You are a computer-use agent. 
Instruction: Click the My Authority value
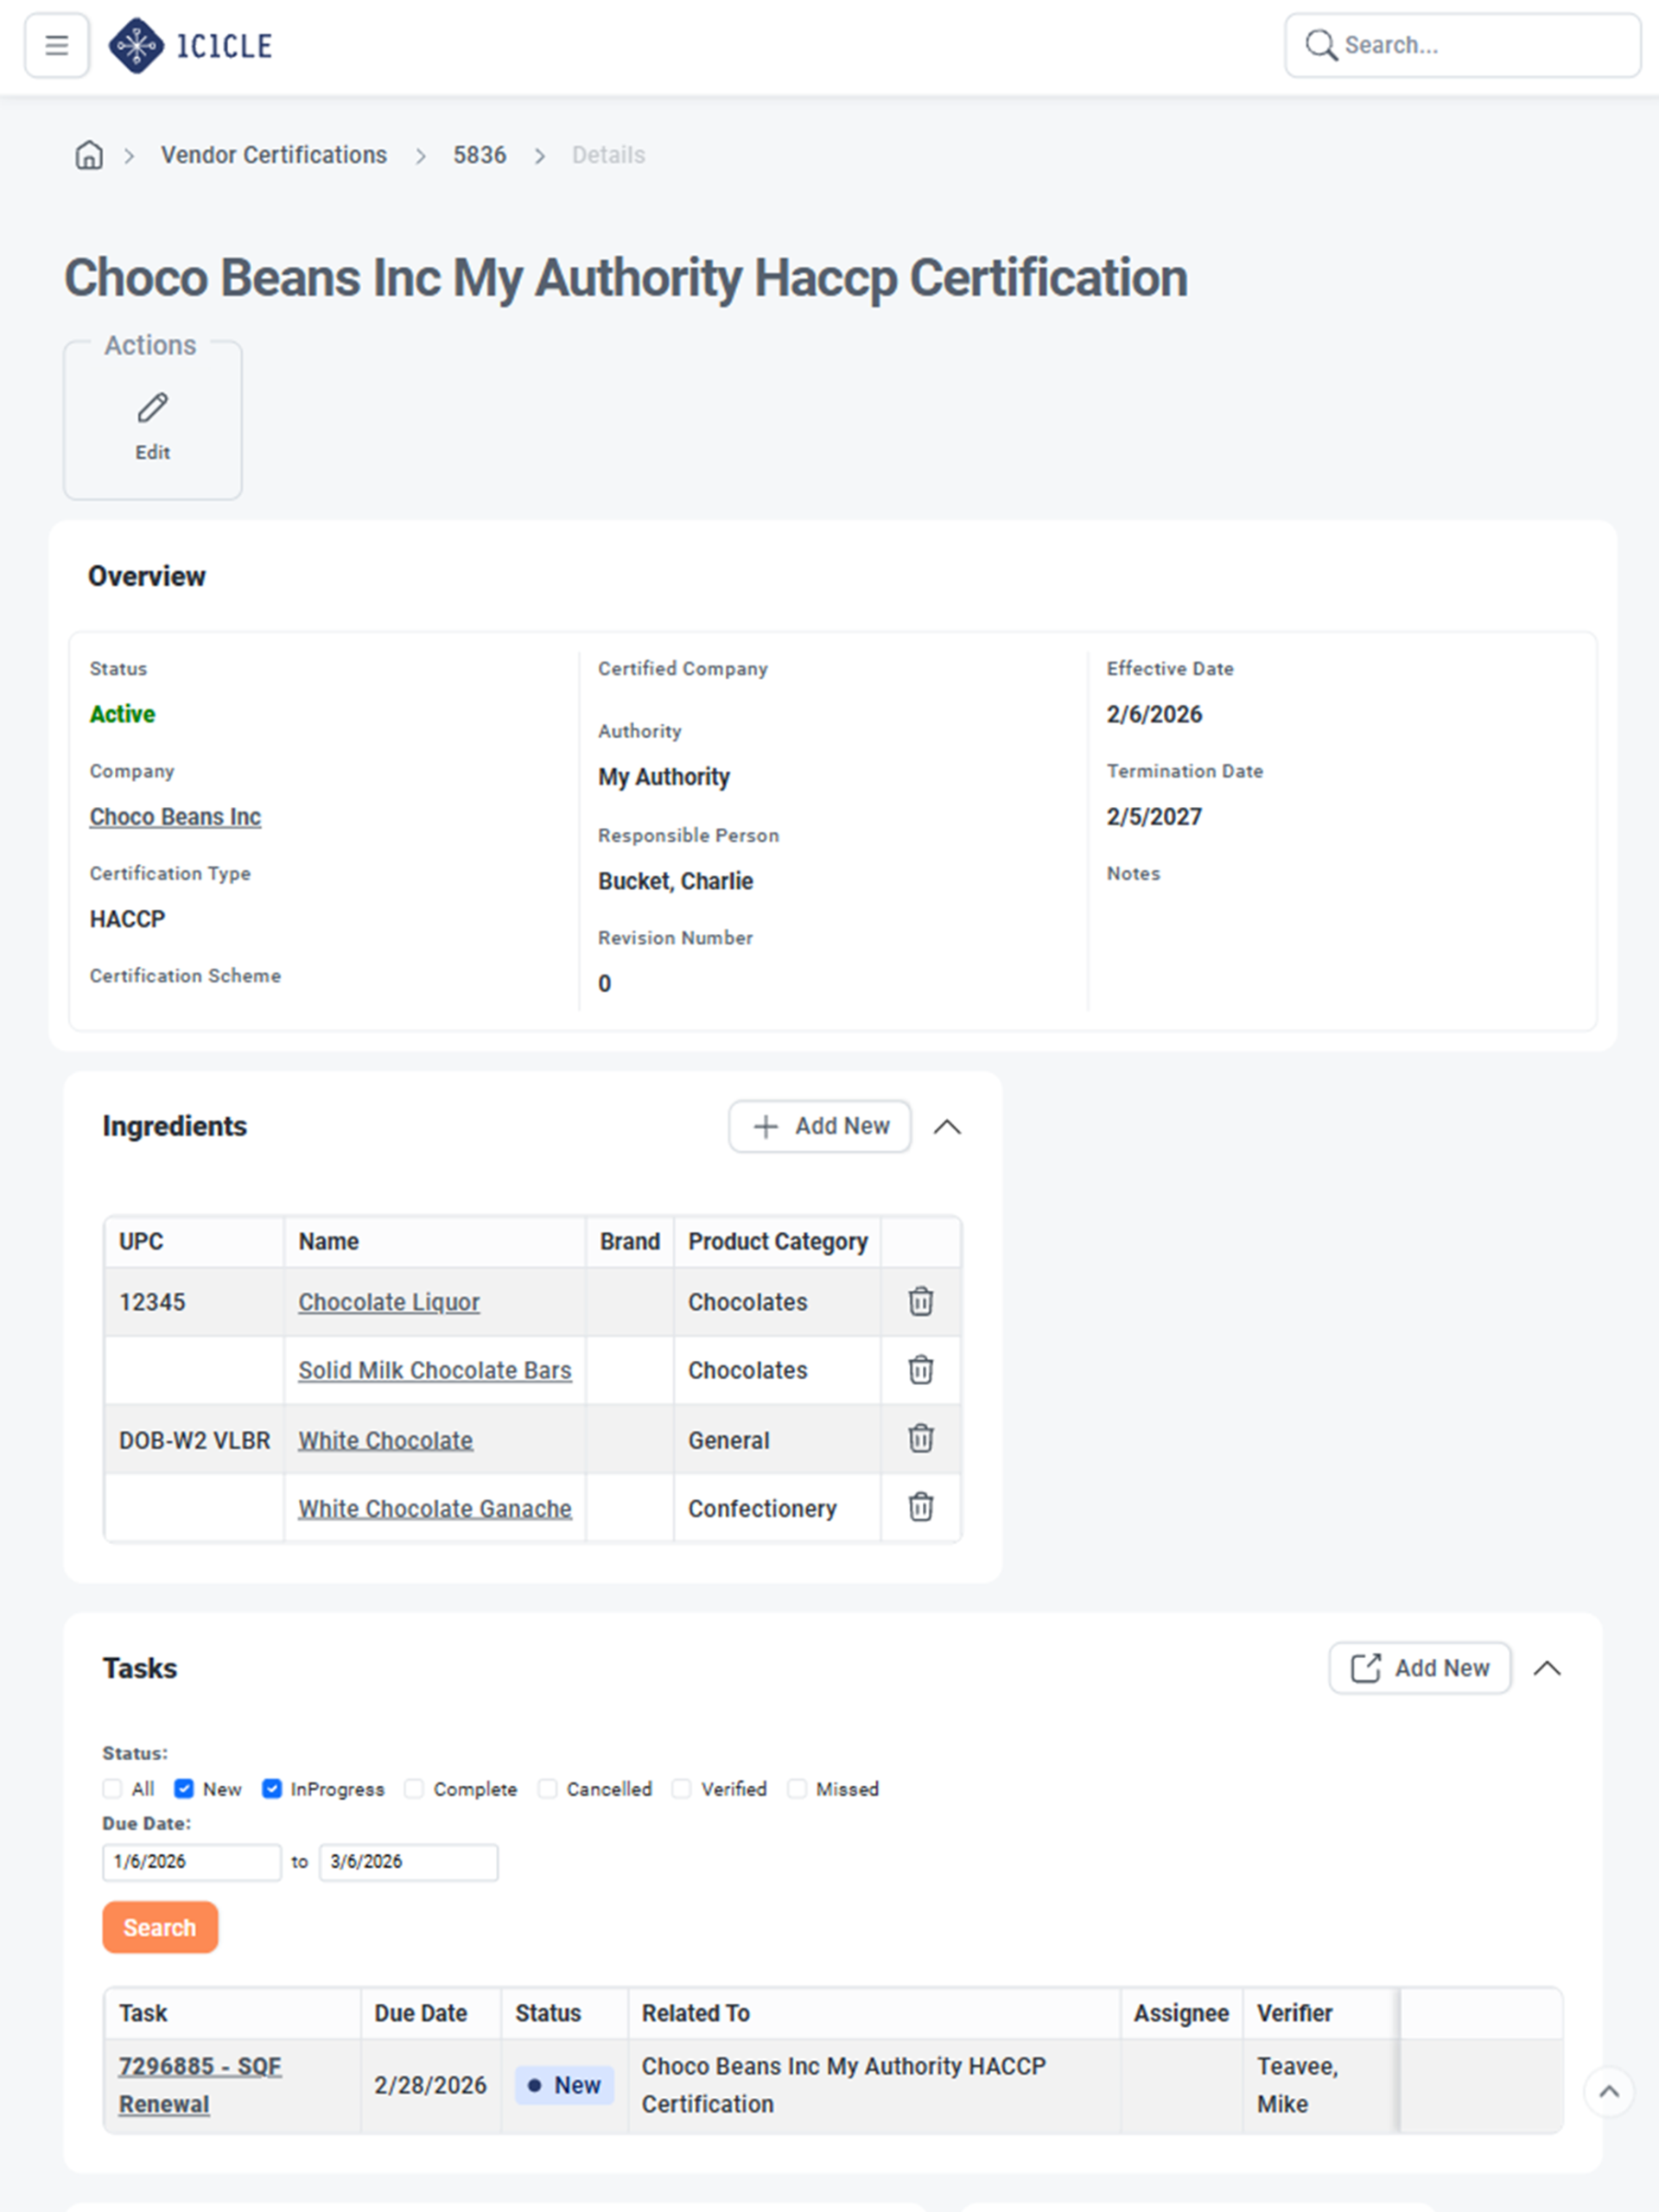(664, 777)
